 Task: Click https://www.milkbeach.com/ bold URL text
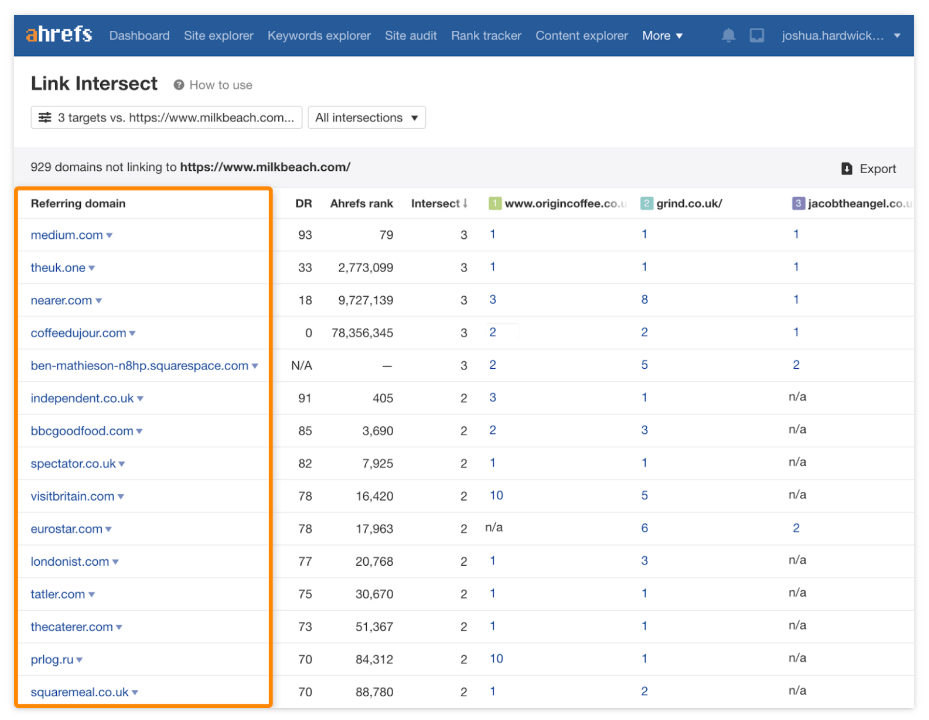(x=265, y=167)
